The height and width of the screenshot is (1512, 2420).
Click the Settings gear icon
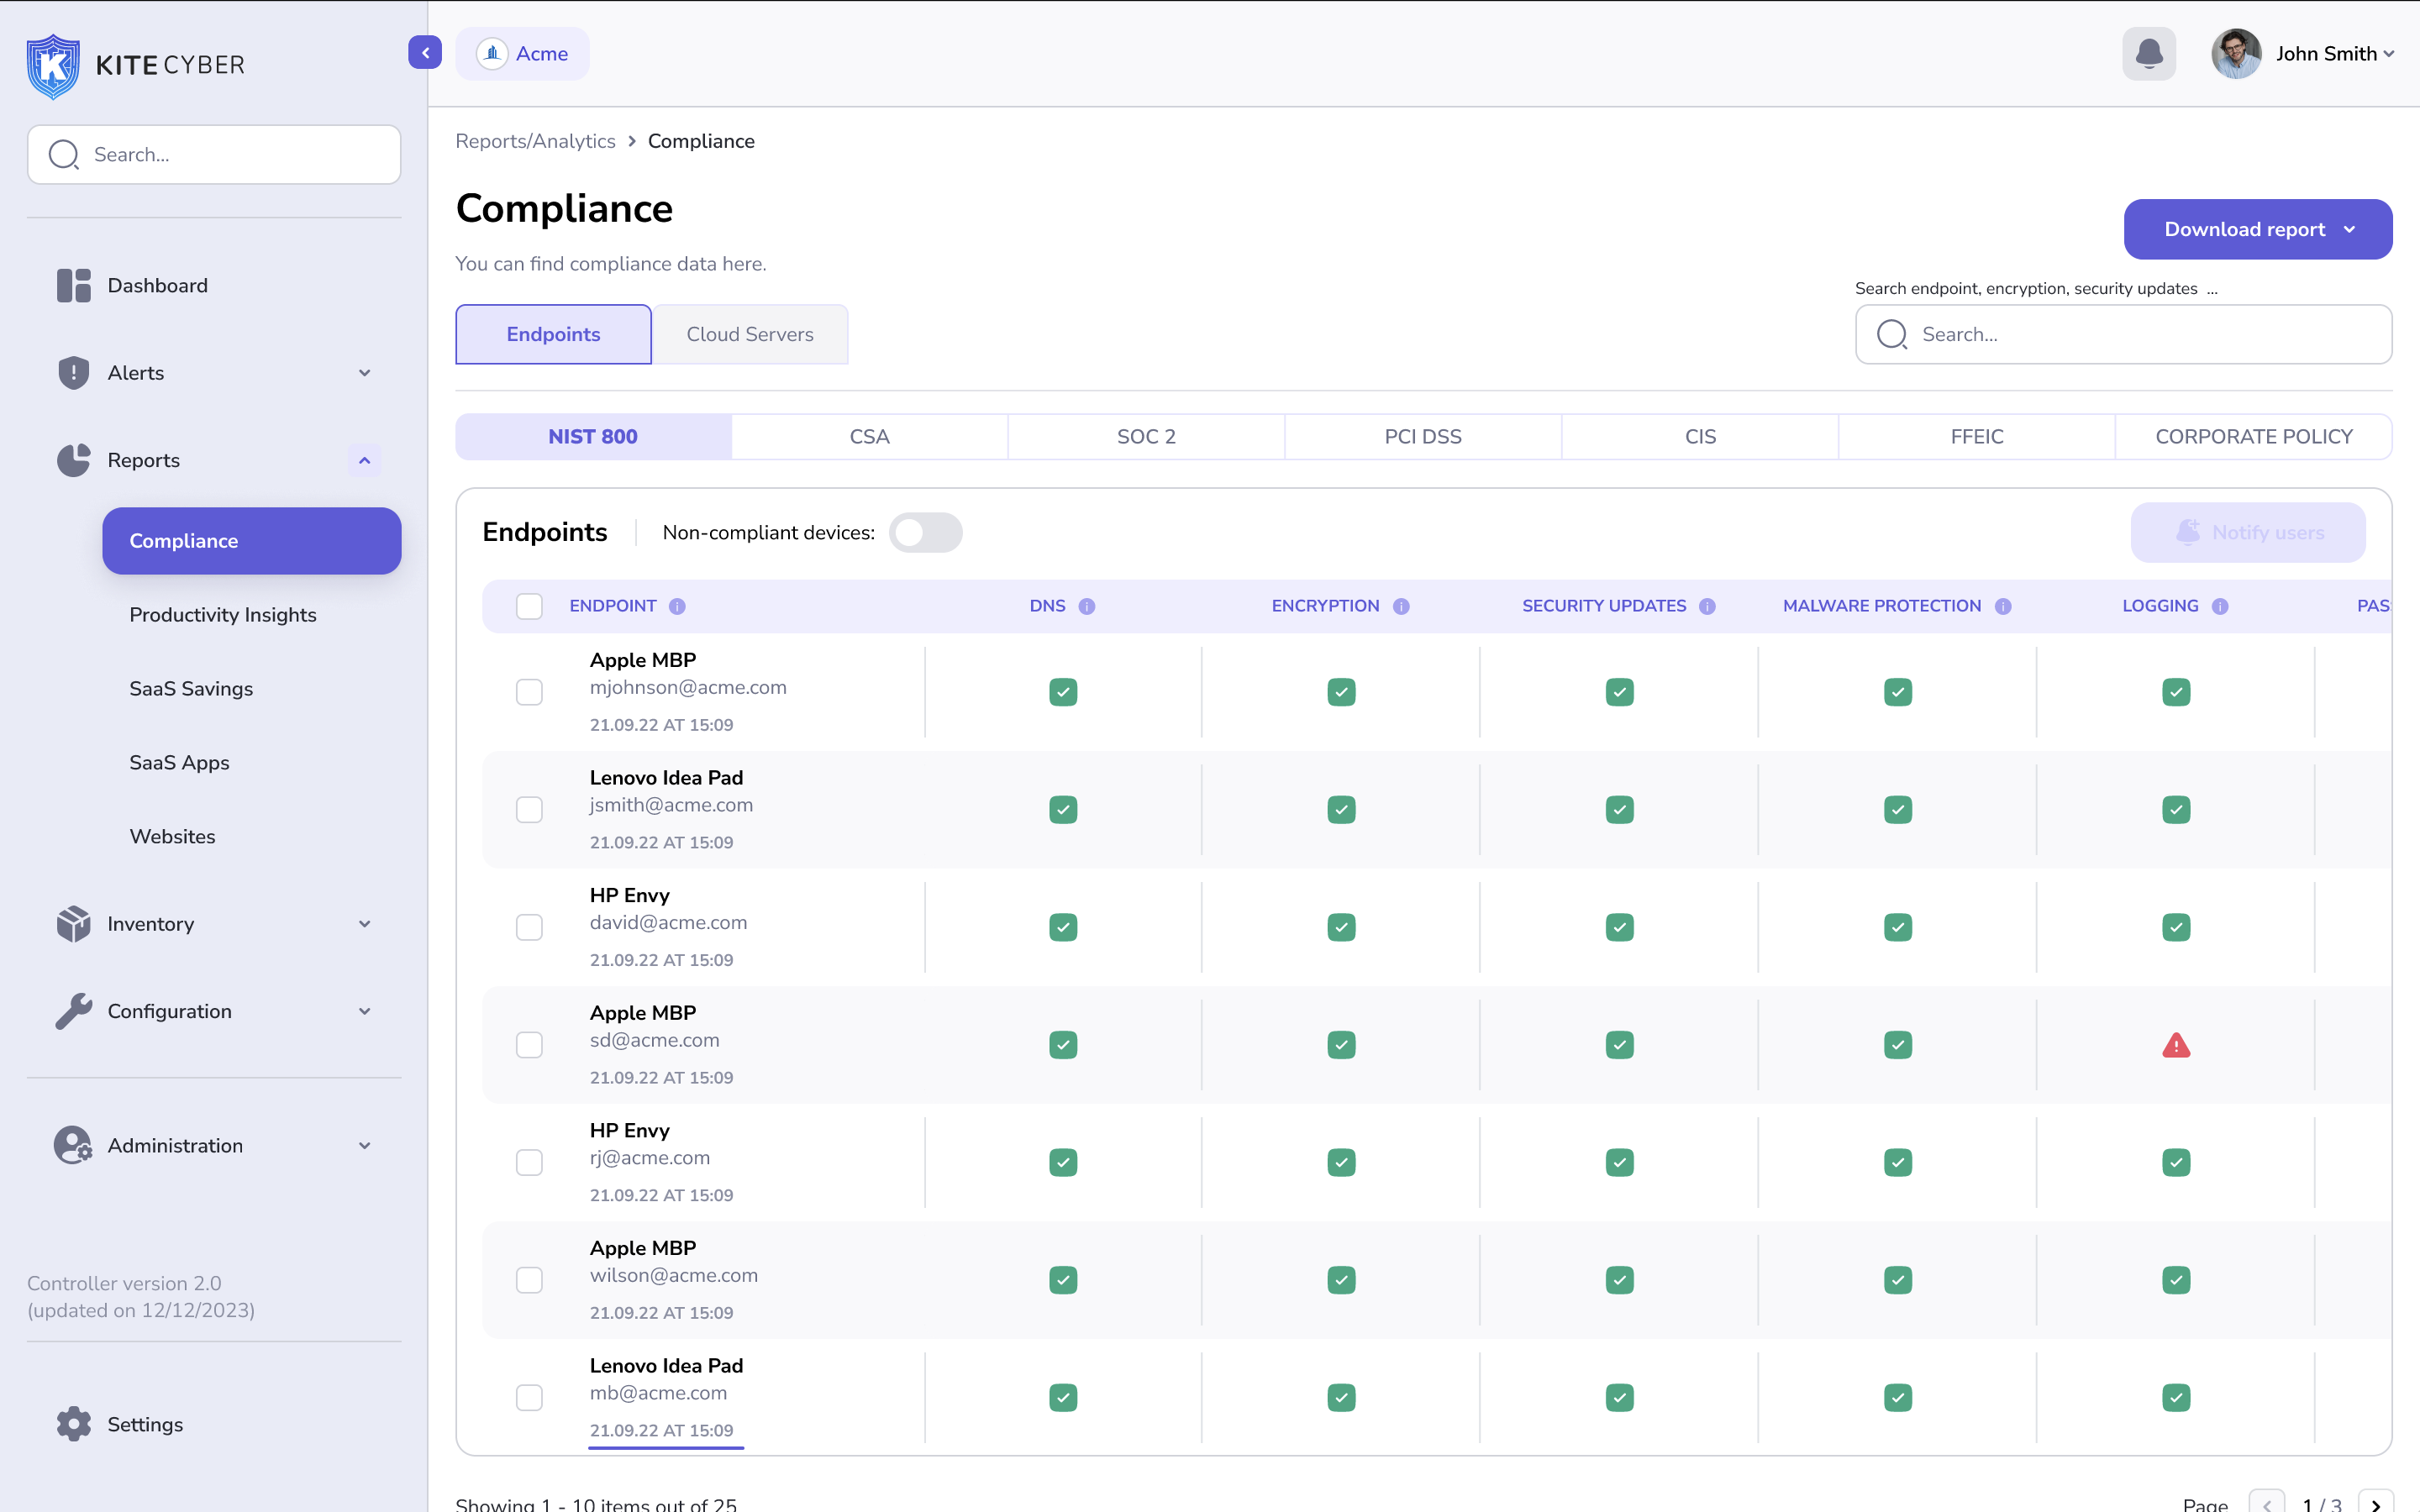73,1425
